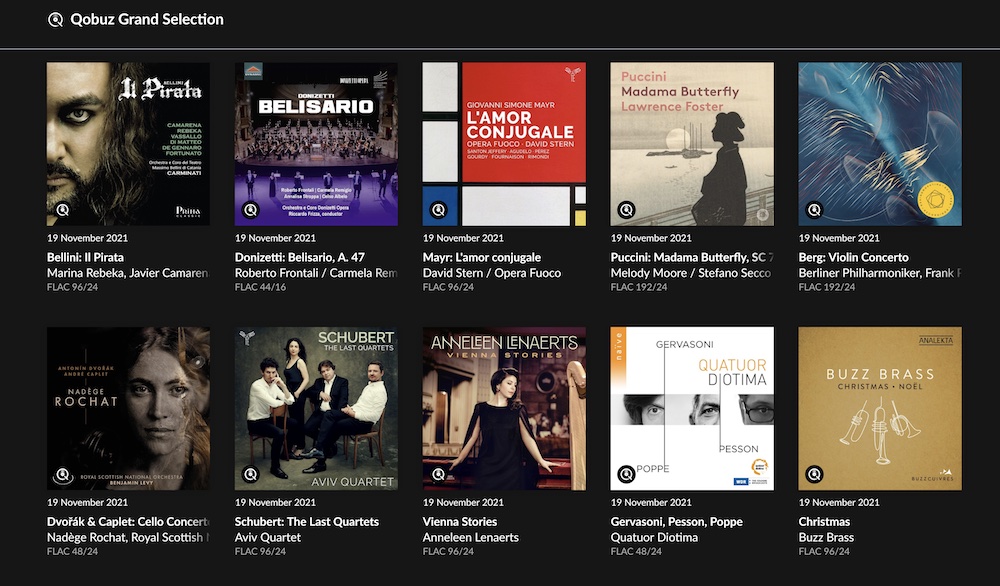Viewport: 1000px width, 586px height.
Task: Select title 'Christmas' by Buzz Brass
Action: click(824, 522)
